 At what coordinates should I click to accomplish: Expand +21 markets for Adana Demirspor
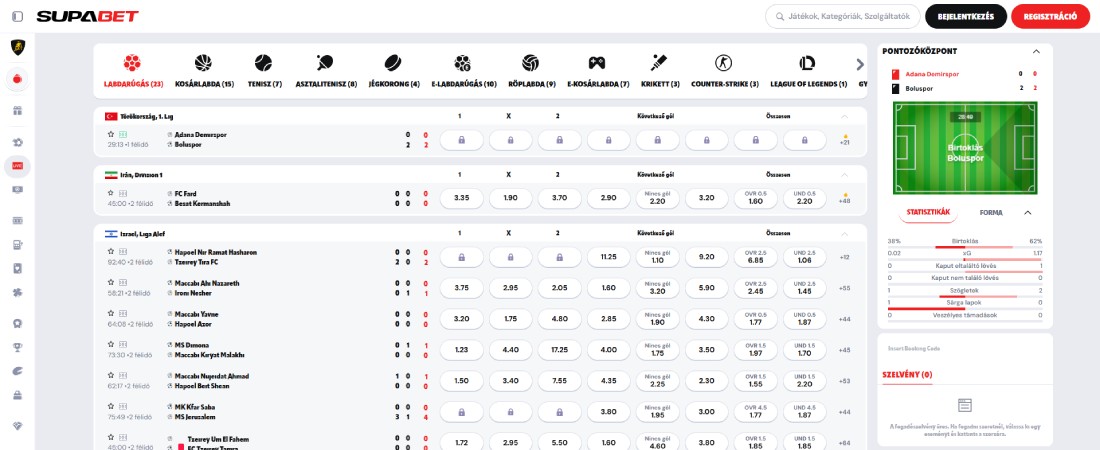click(845, 140)
